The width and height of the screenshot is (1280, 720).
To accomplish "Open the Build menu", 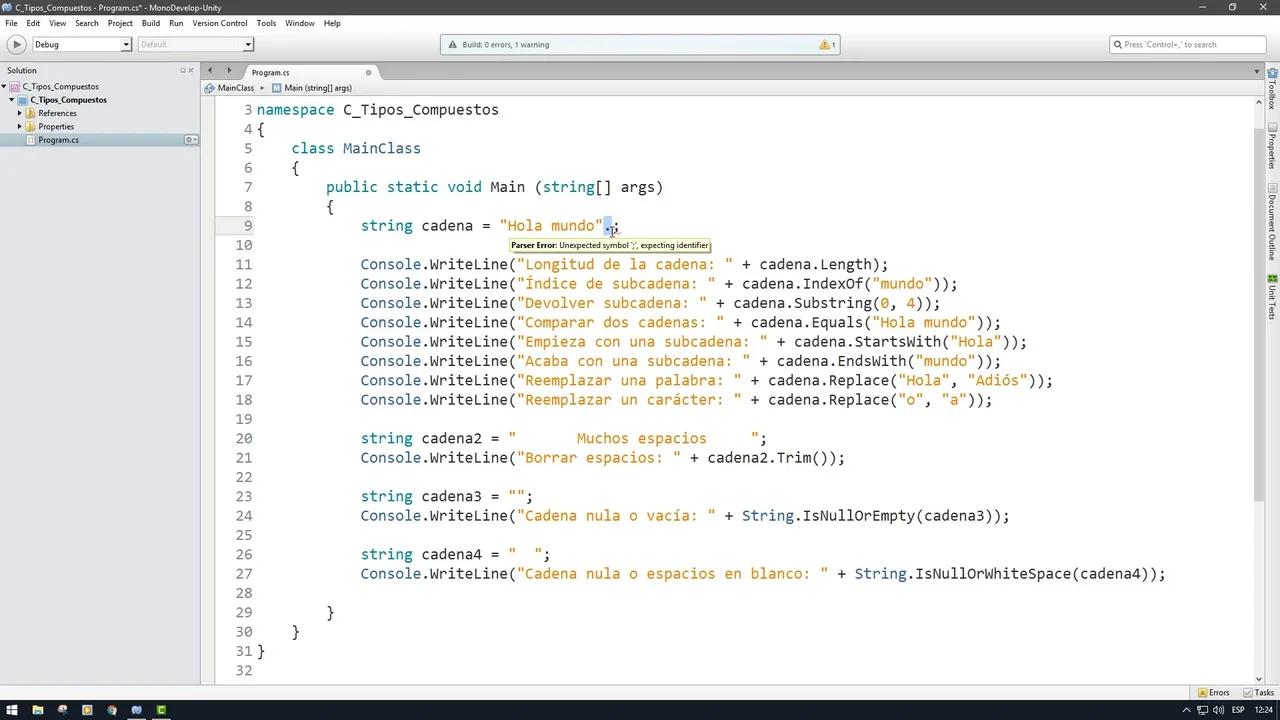I will [150, 23].
